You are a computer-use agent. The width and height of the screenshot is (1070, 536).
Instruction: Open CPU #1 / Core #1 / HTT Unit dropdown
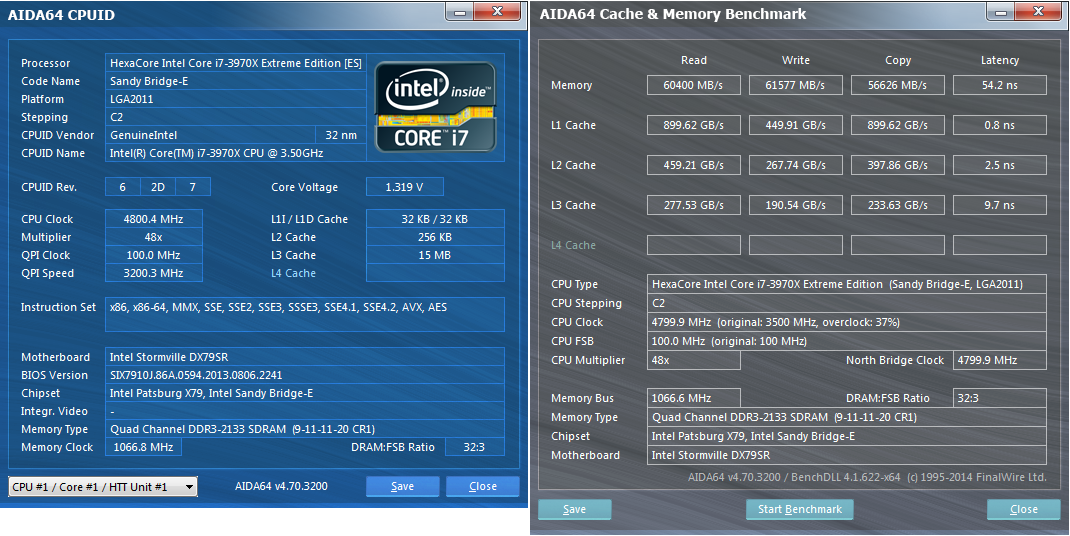coord(103,487)
